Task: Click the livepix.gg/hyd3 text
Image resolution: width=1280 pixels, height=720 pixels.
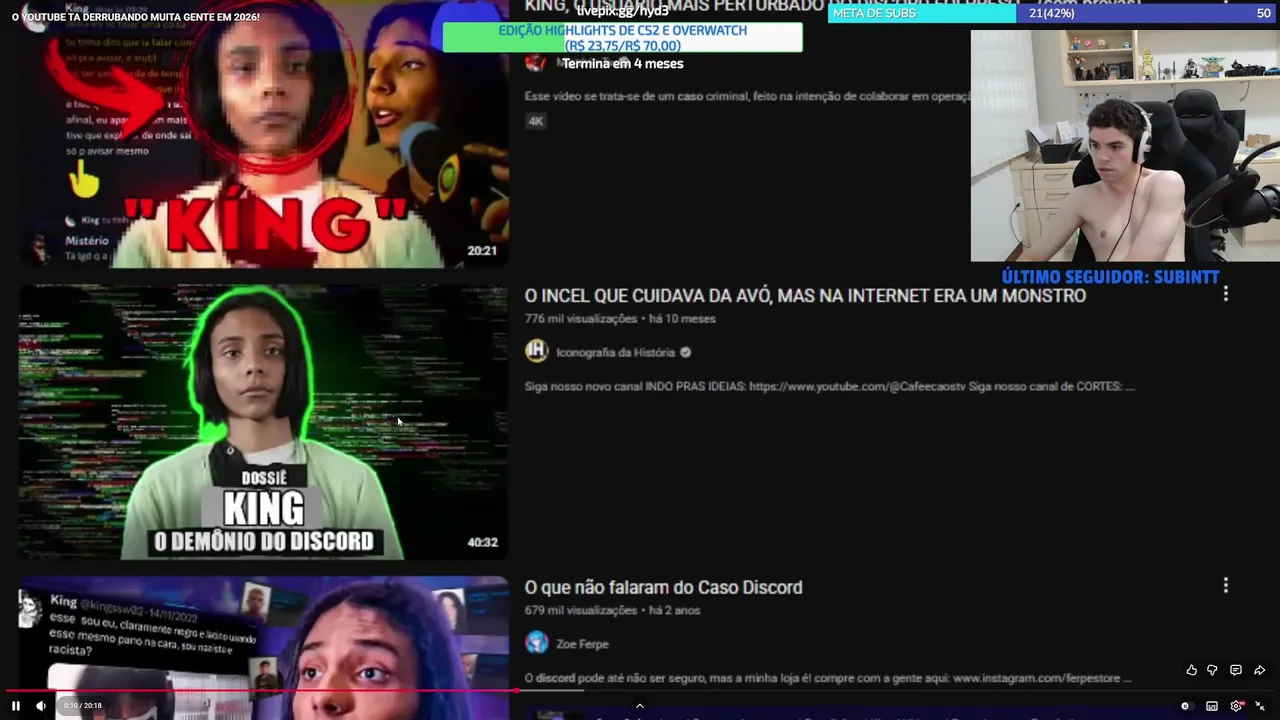Action: [622, 11]
